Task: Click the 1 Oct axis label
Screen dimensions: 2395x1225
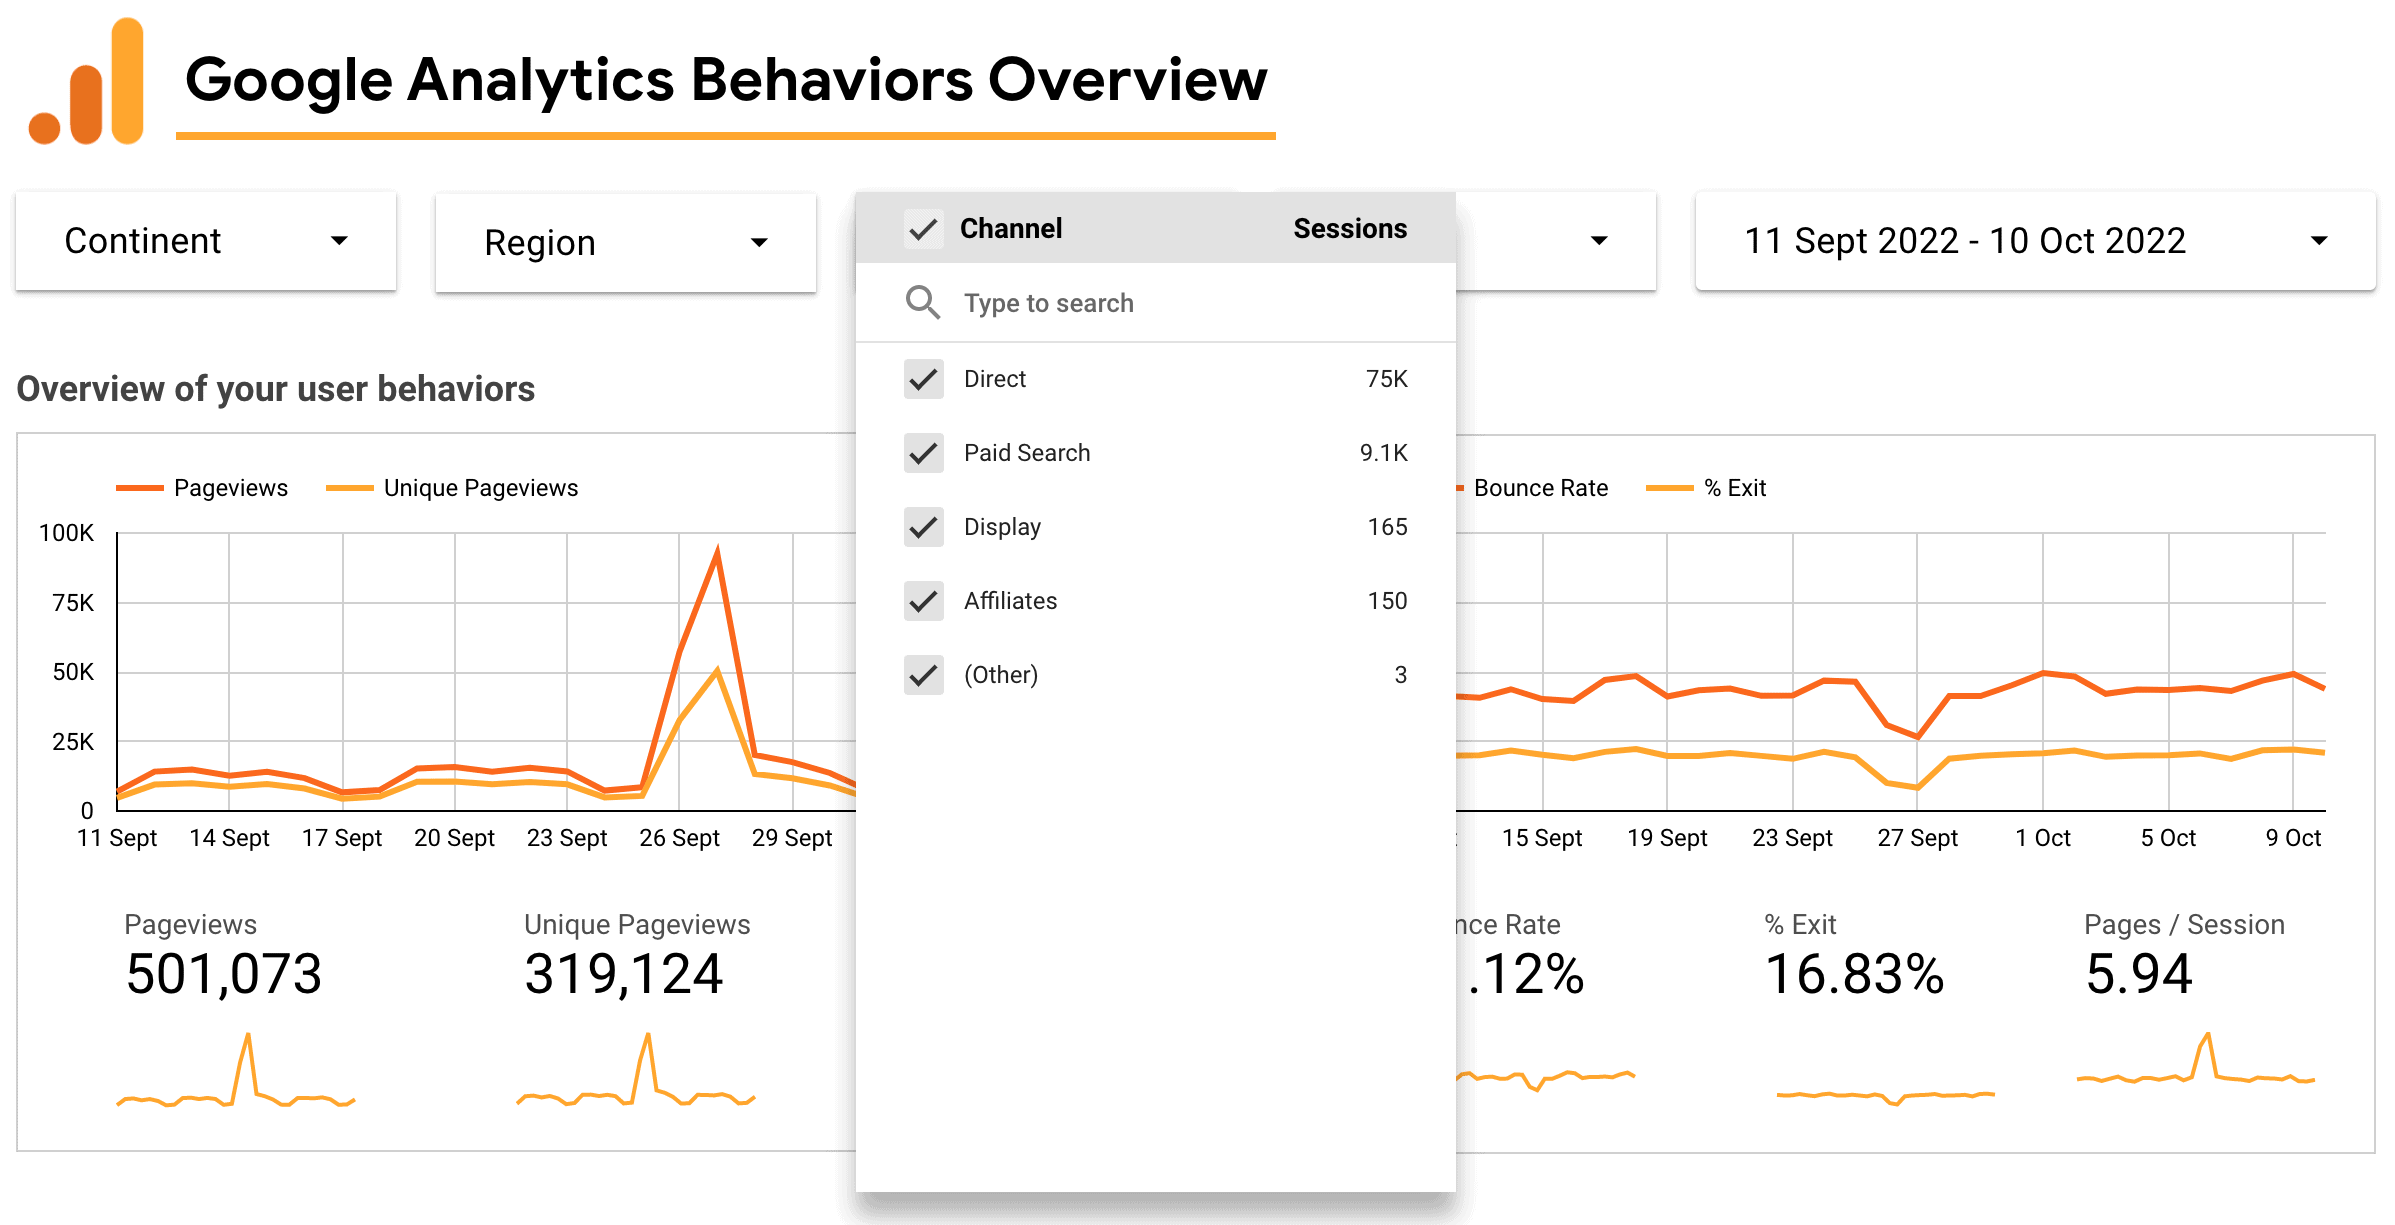Action: tap(2042, 838)
